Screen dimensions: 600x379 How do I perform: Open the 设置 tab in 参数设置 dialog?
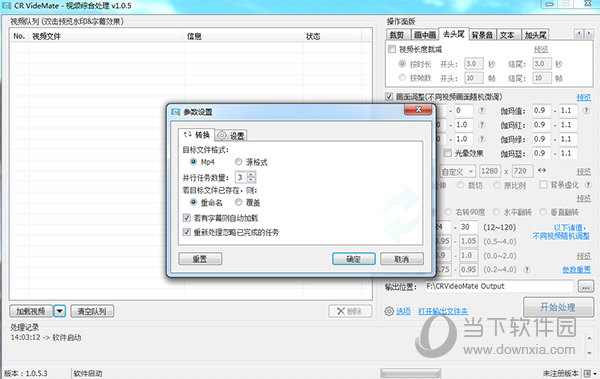[231, 136]
